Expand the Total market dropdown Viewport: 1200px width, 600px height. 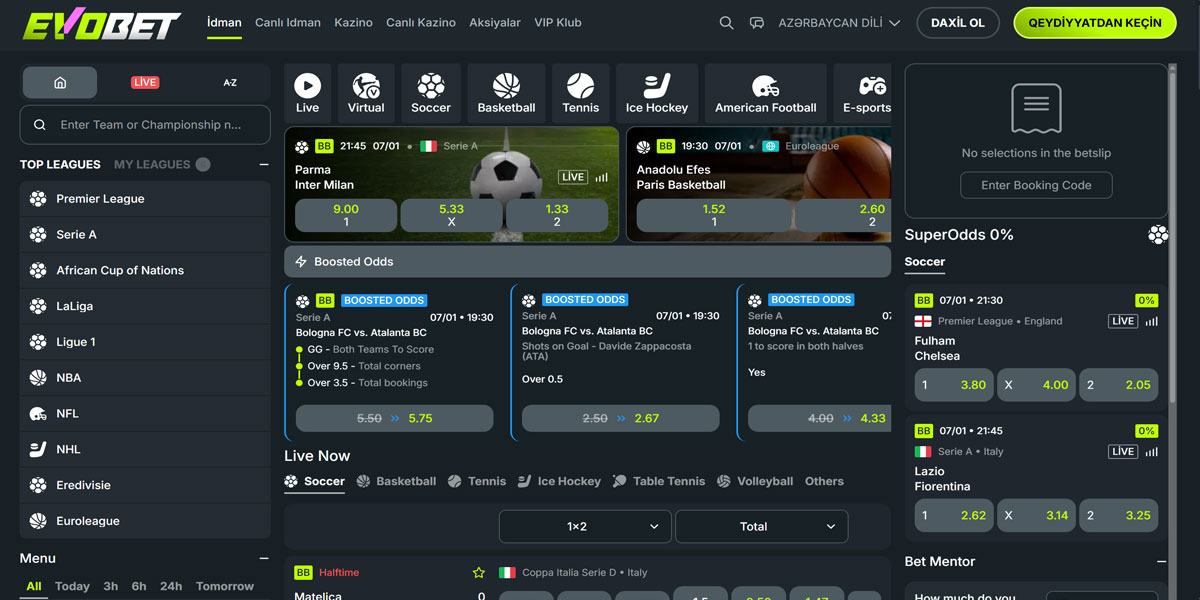(x=761, y=526)
